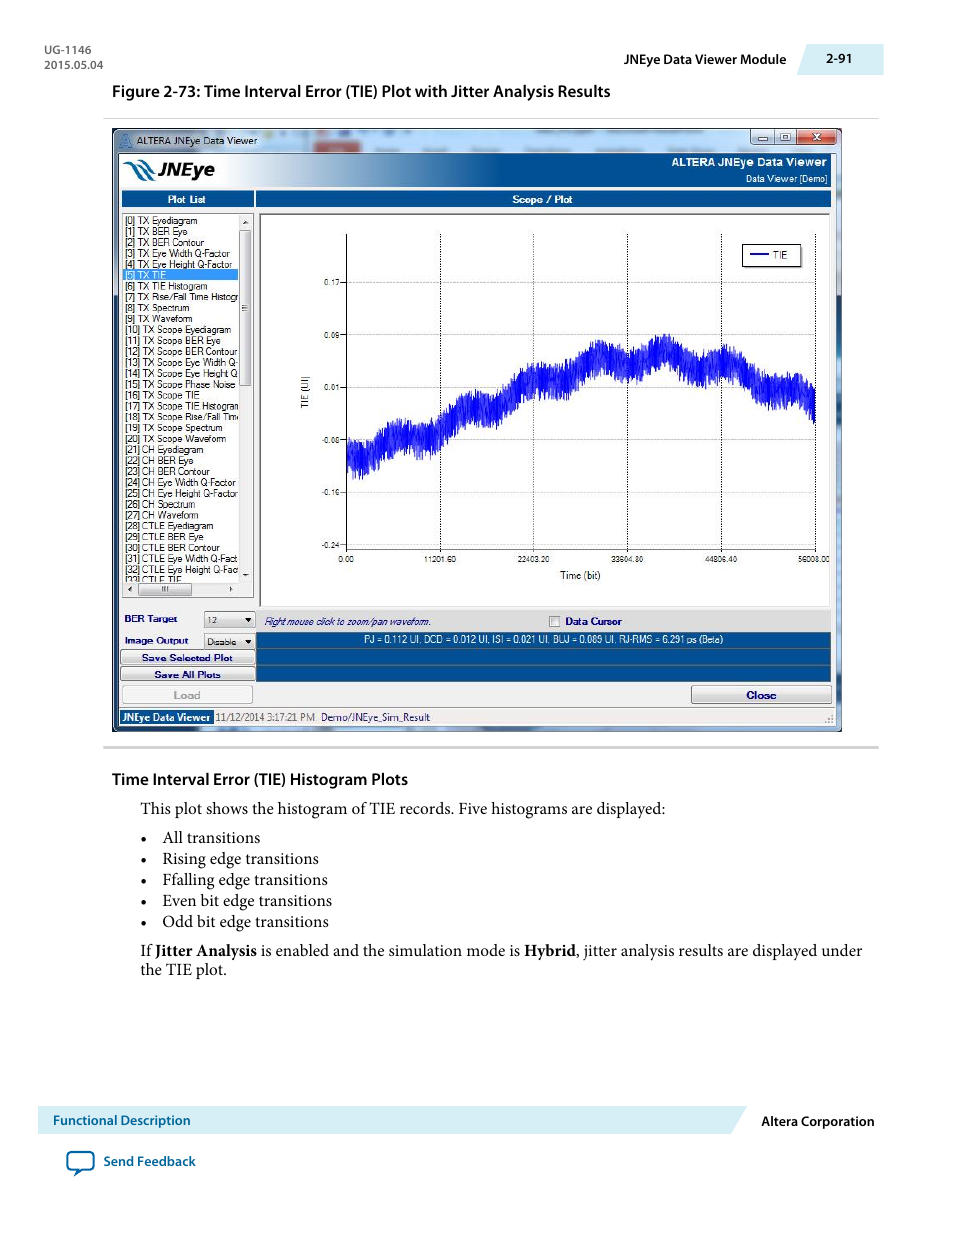954x1235 pixels.
Task: Select [24] CH Eye Width Q-Factor plot
Action: click(180, 483)
